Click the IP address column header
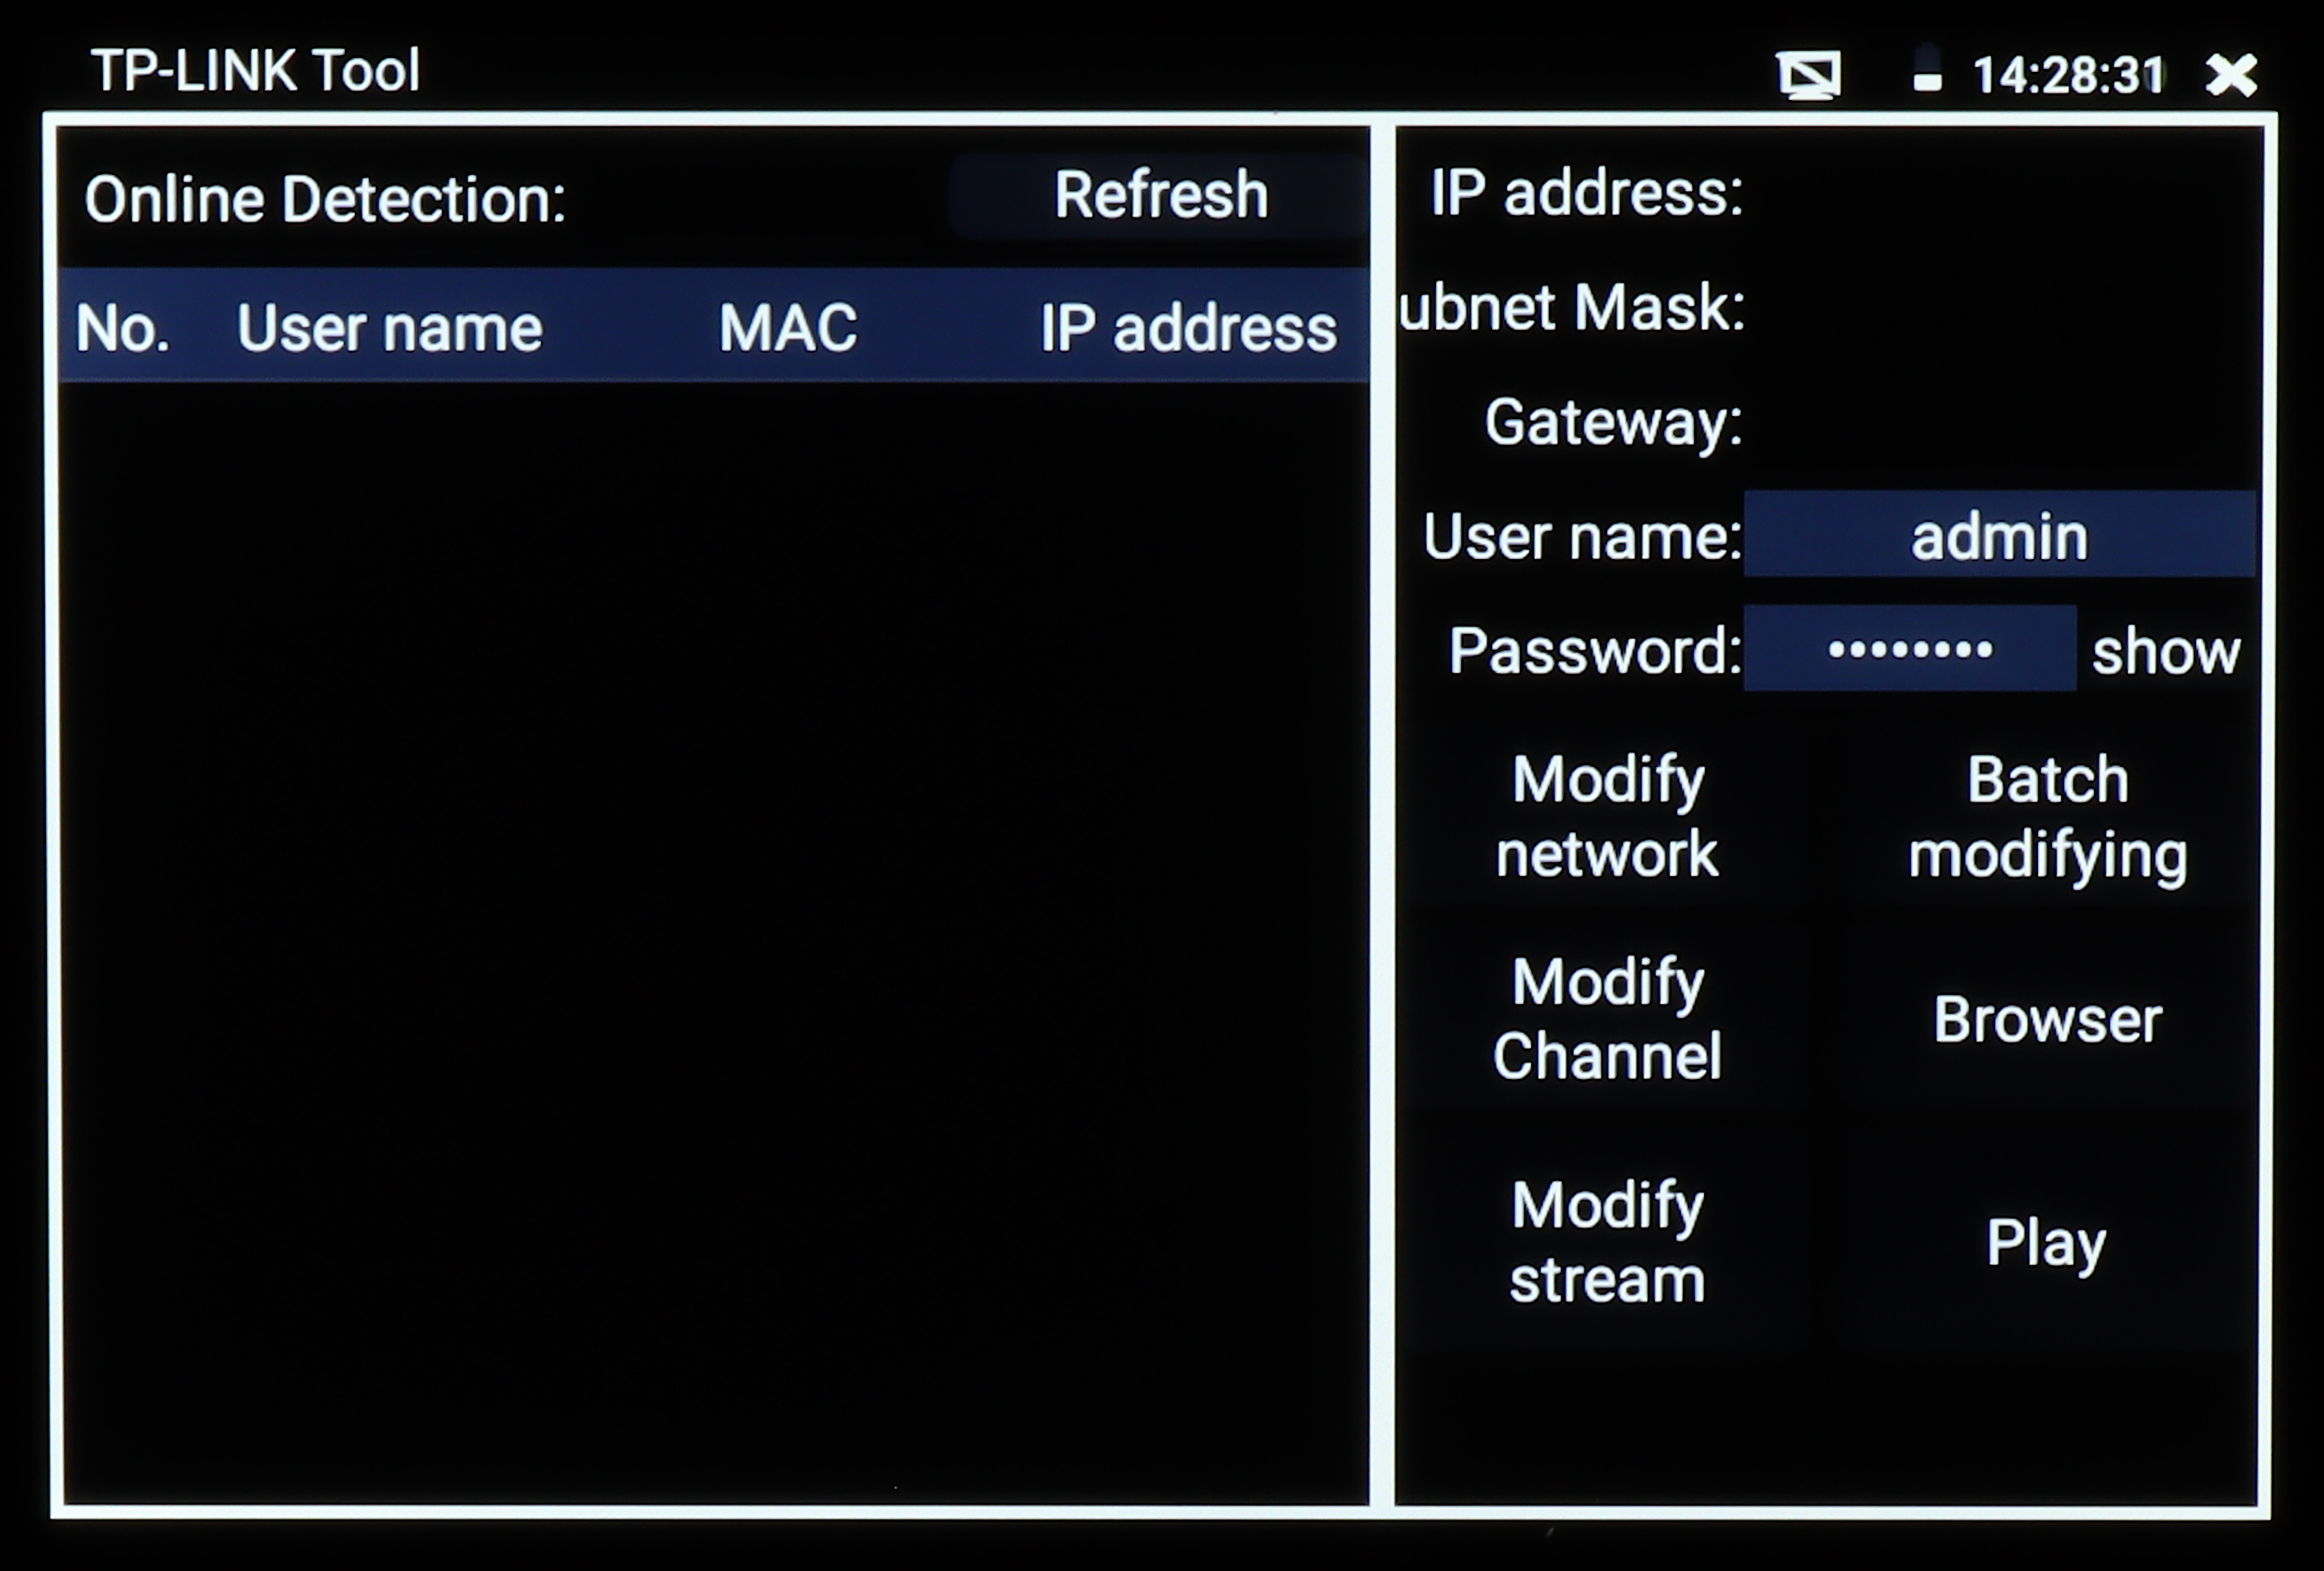This screenshot has height=1571, width=2324. click(1188, 328)
